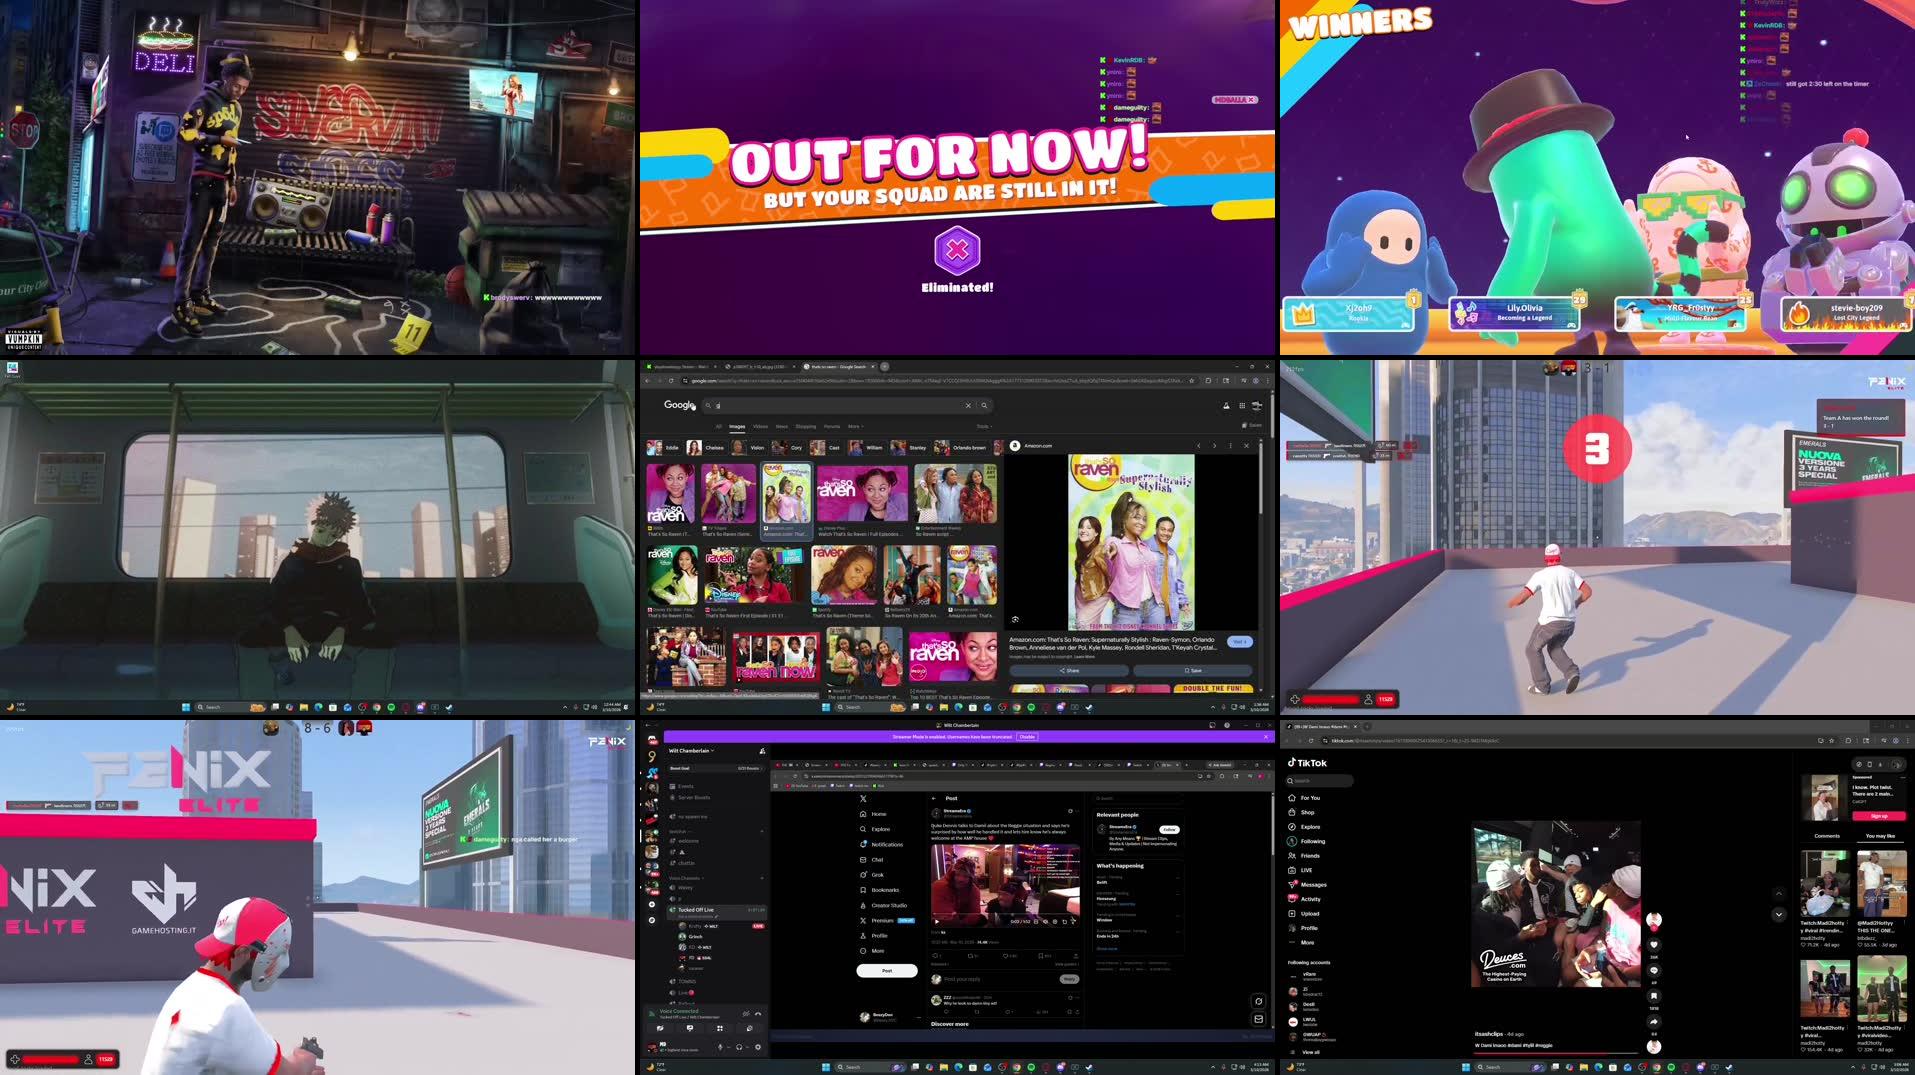
Task: Expand More in the TikTok sidebar
Action: [x=1310, y=942]
